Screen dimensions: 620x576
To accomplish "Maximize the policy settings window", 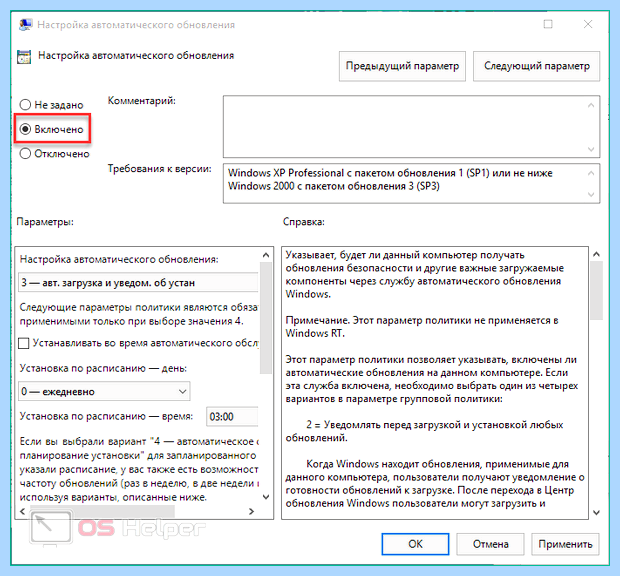I will point(548,25).
